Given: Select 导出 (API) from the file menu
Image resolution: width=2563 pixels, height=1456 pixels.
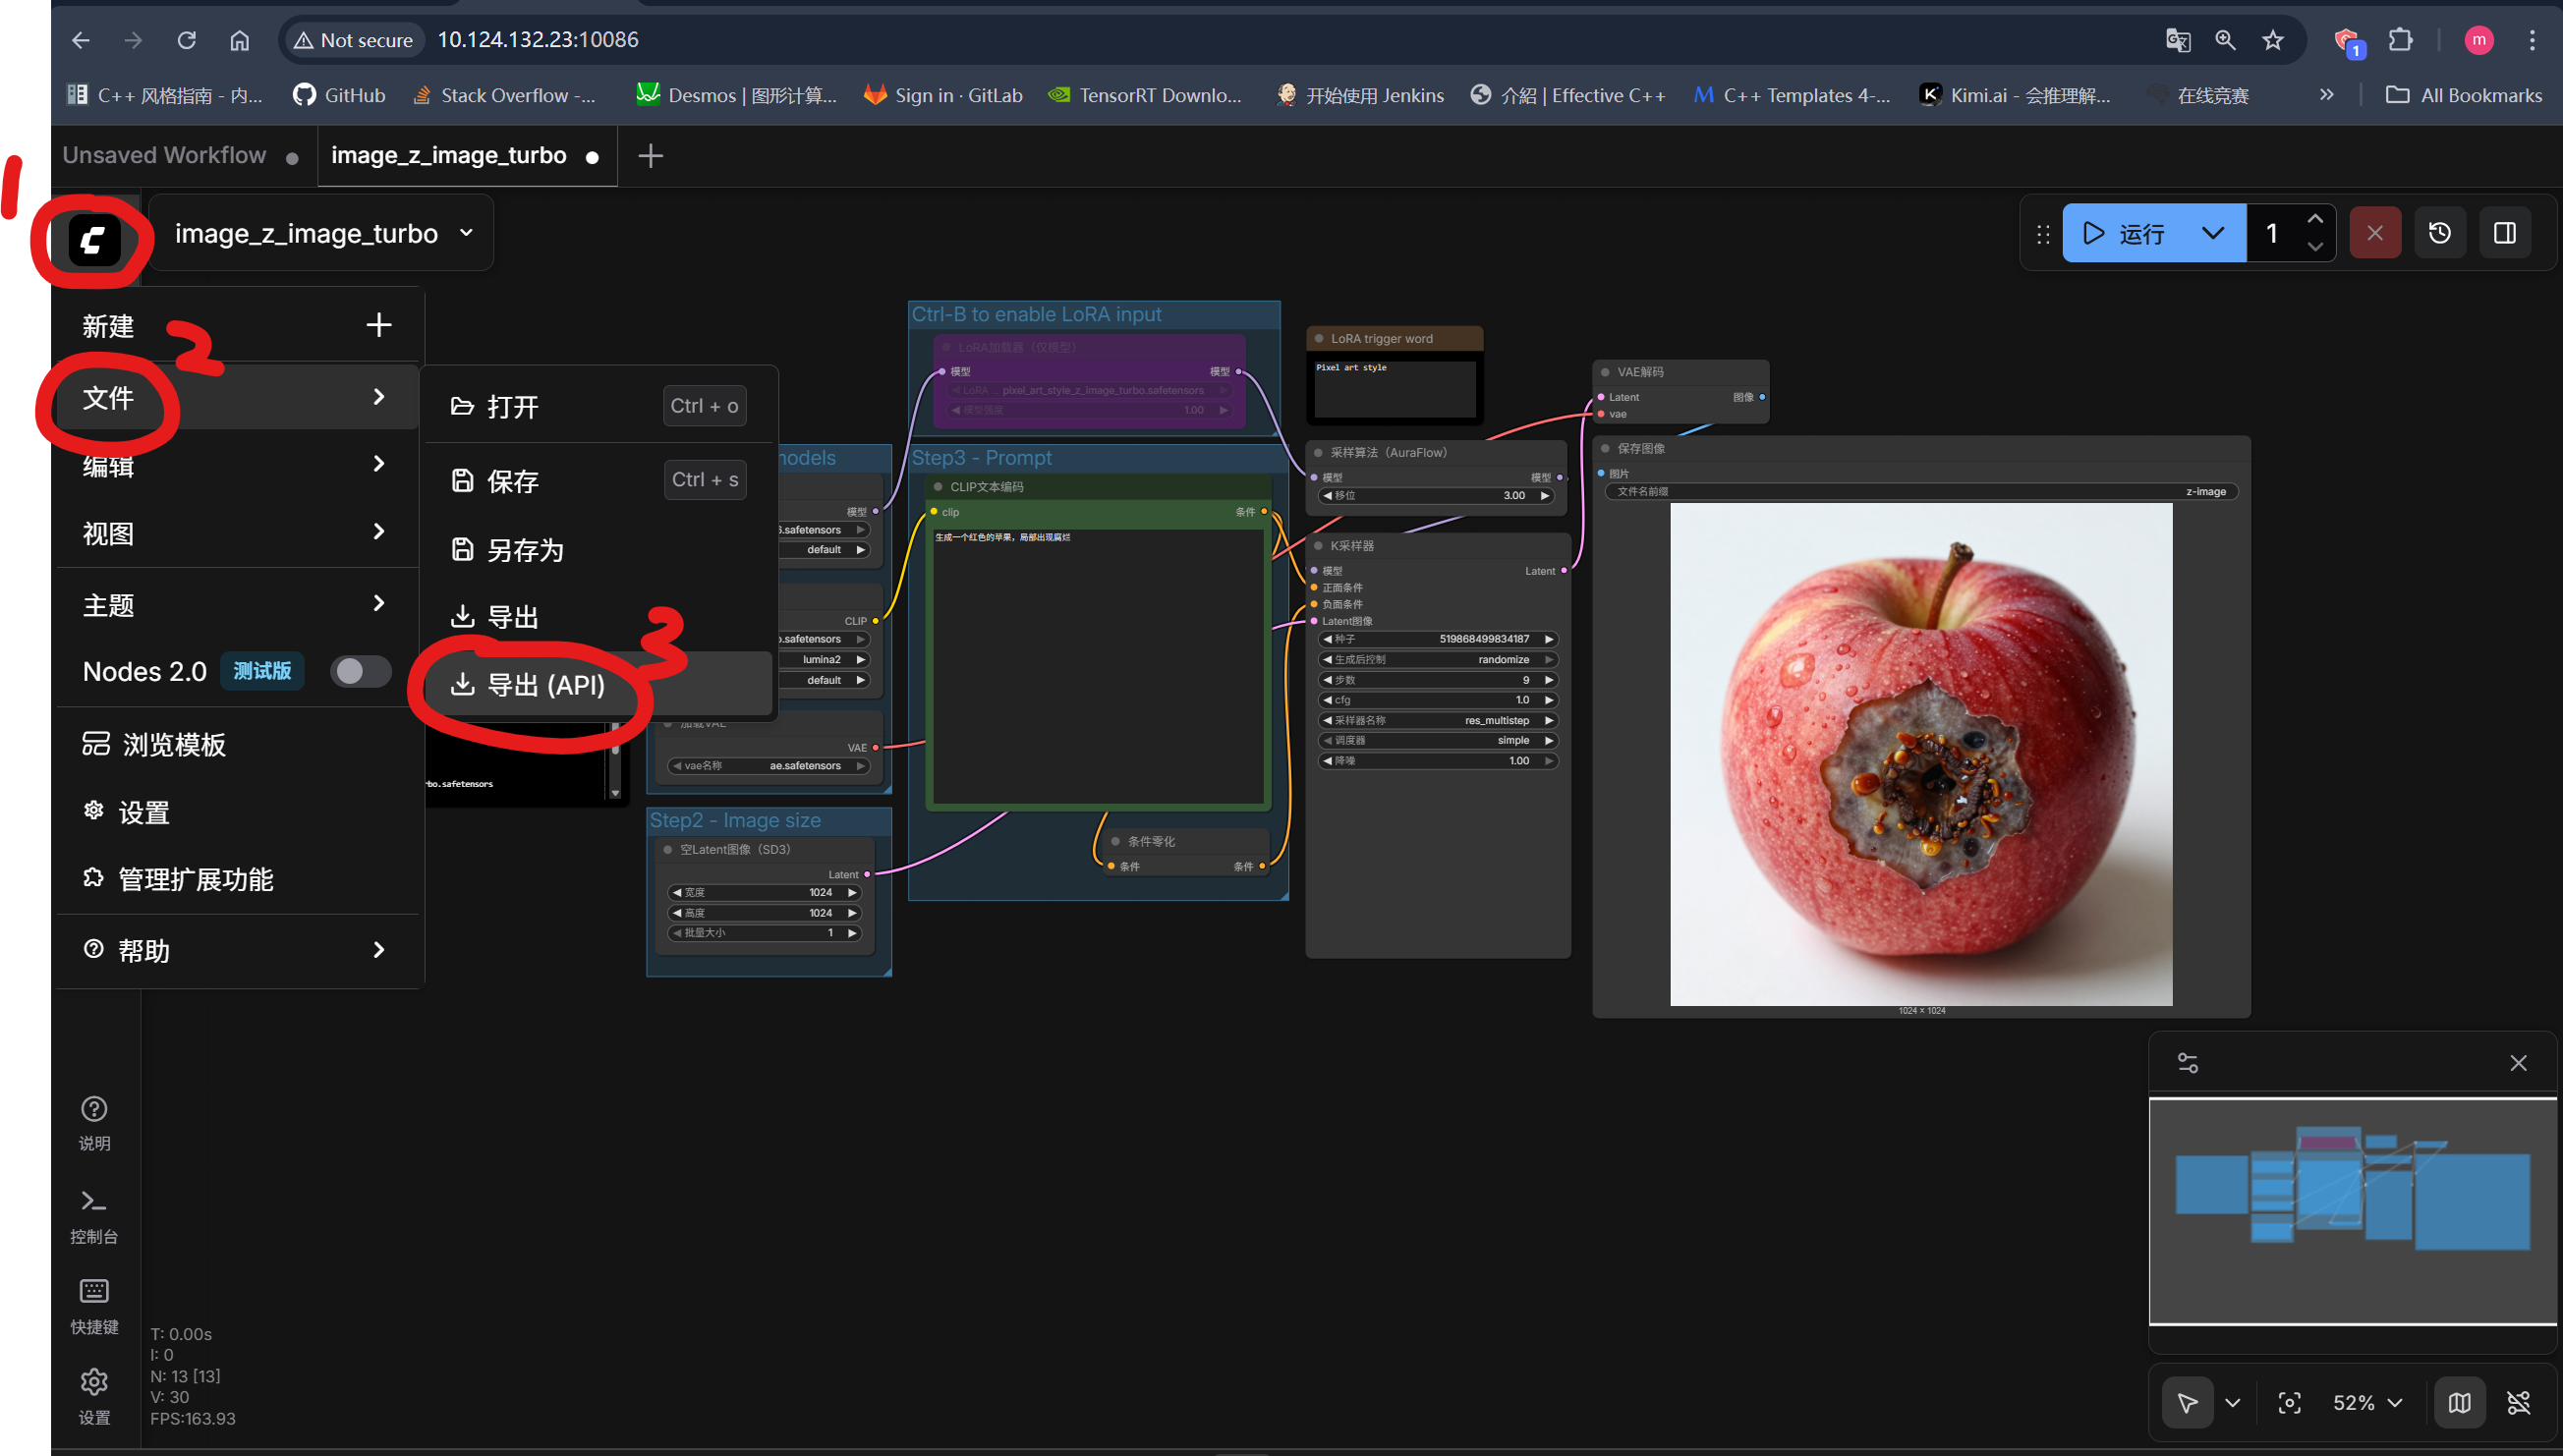Looking at the screenshot, I should [x=545, y=686].
